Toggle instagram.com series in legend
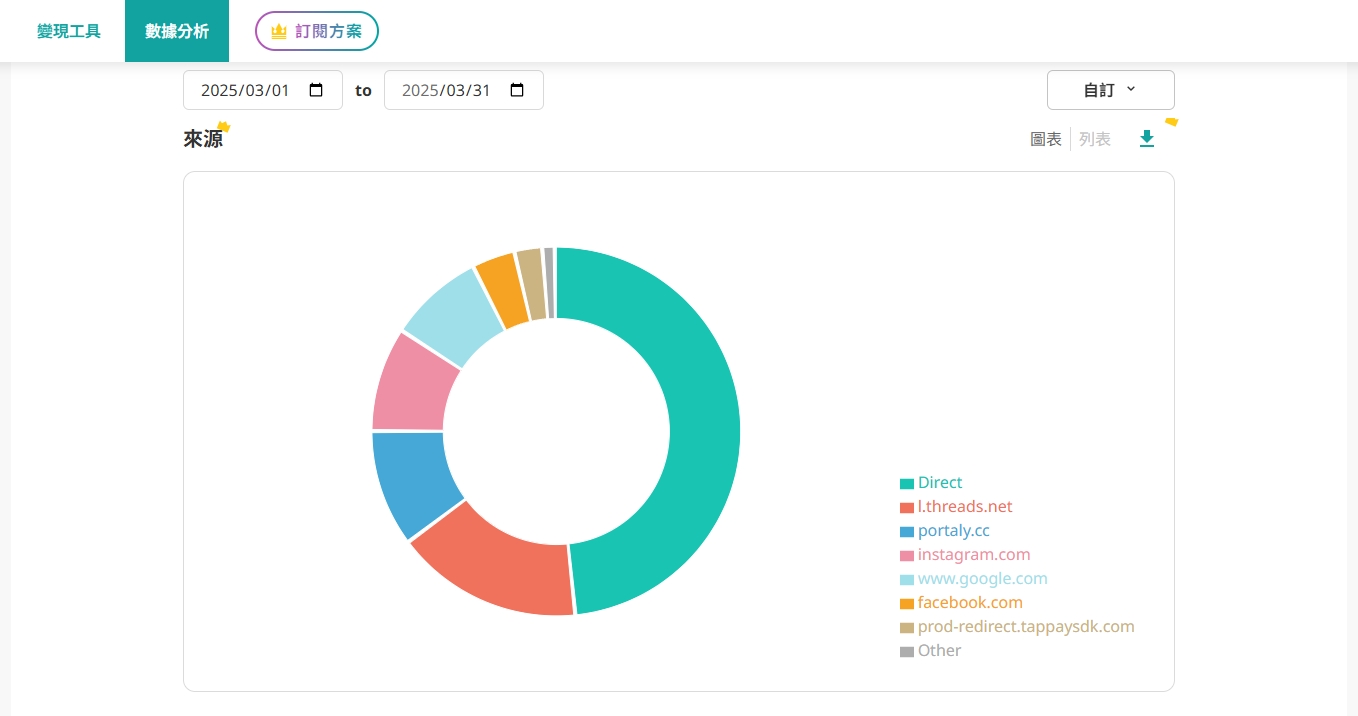 click(x=965, y=555)
